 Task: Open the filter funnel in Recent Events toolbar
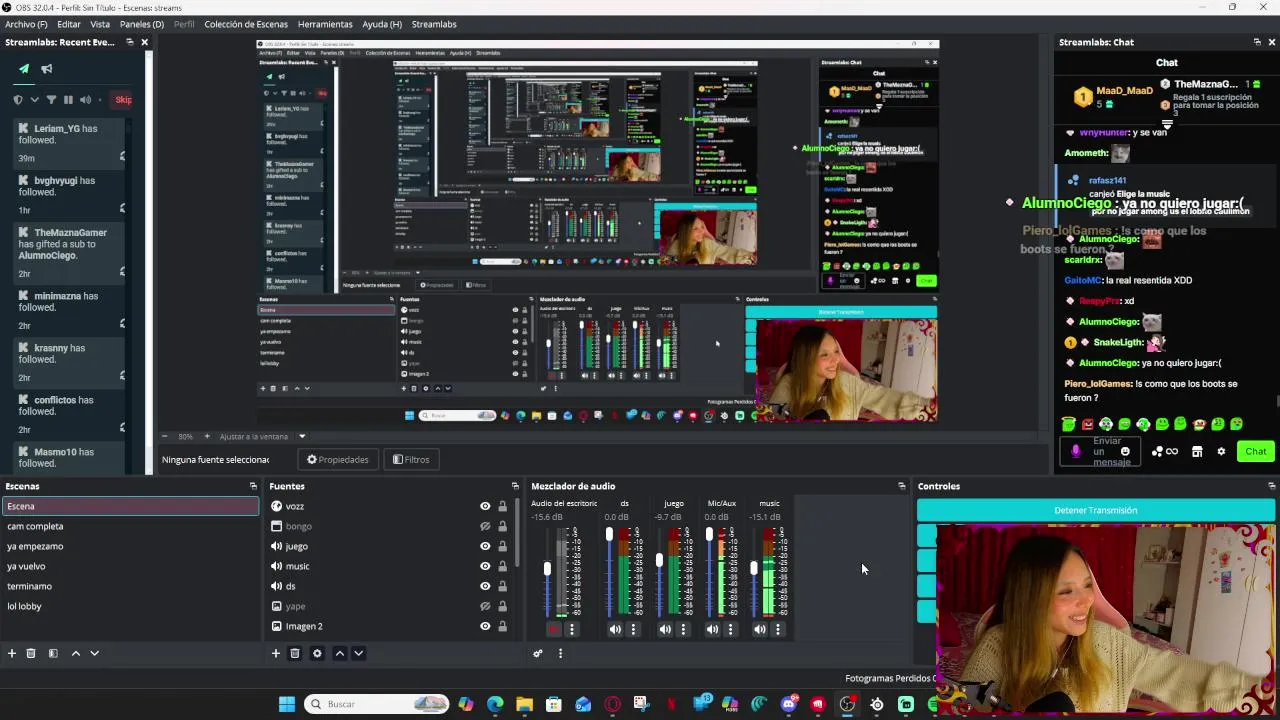tap(51, 100)
